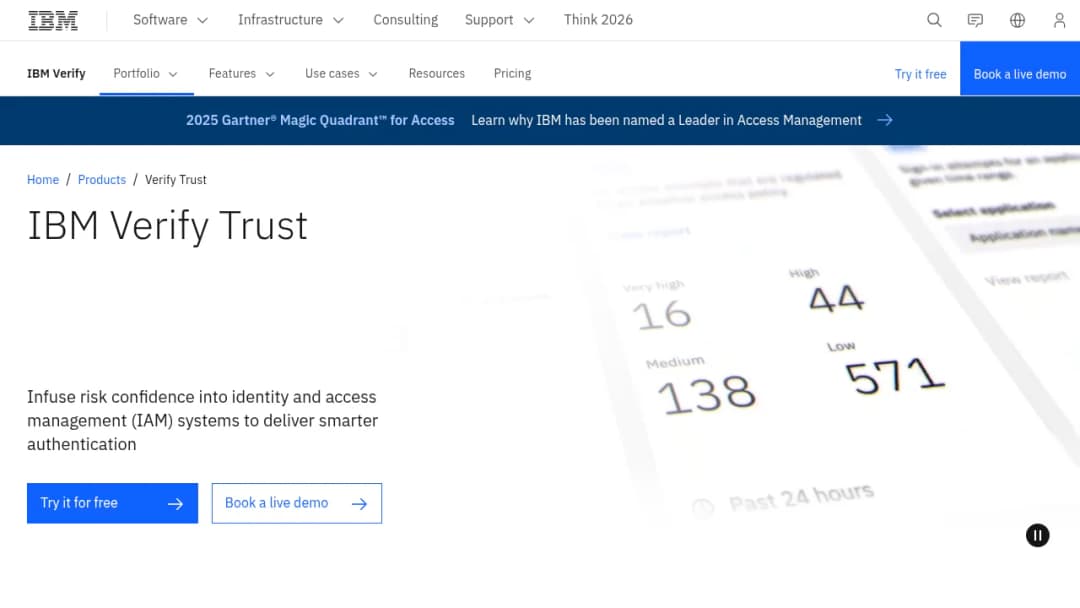This screenshot has height=608, width=1080.
Task: Click the top Book a live demo button
Action: pyautogui.click(x=1019, y=69)
